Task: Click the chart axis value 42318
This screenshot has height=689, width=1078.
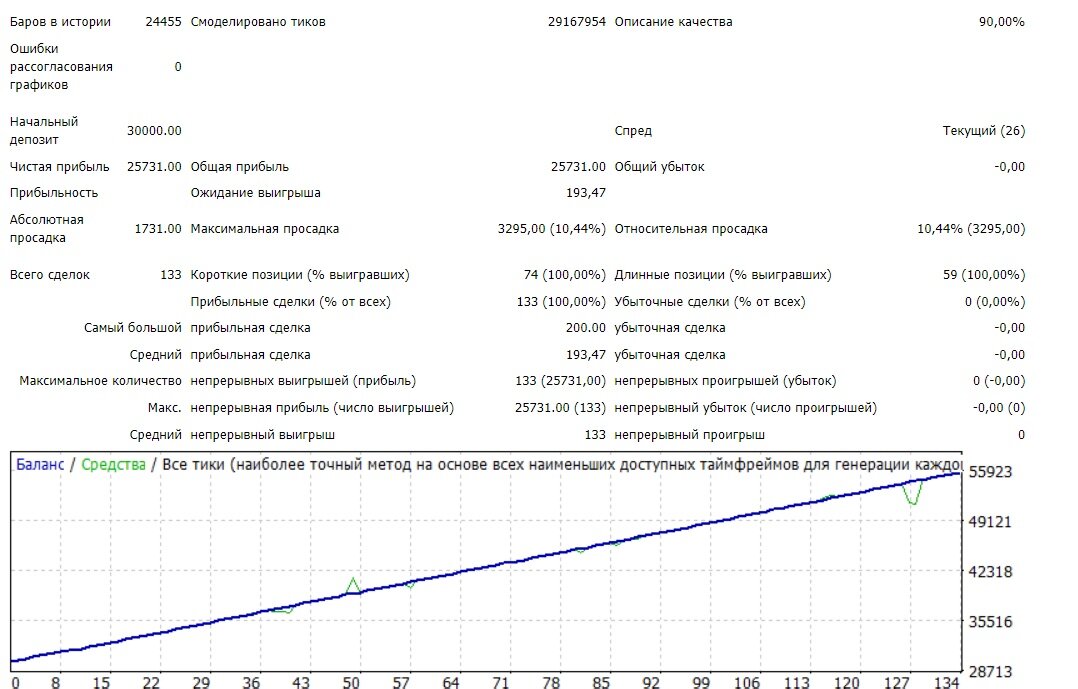Action: click(990, 571)
